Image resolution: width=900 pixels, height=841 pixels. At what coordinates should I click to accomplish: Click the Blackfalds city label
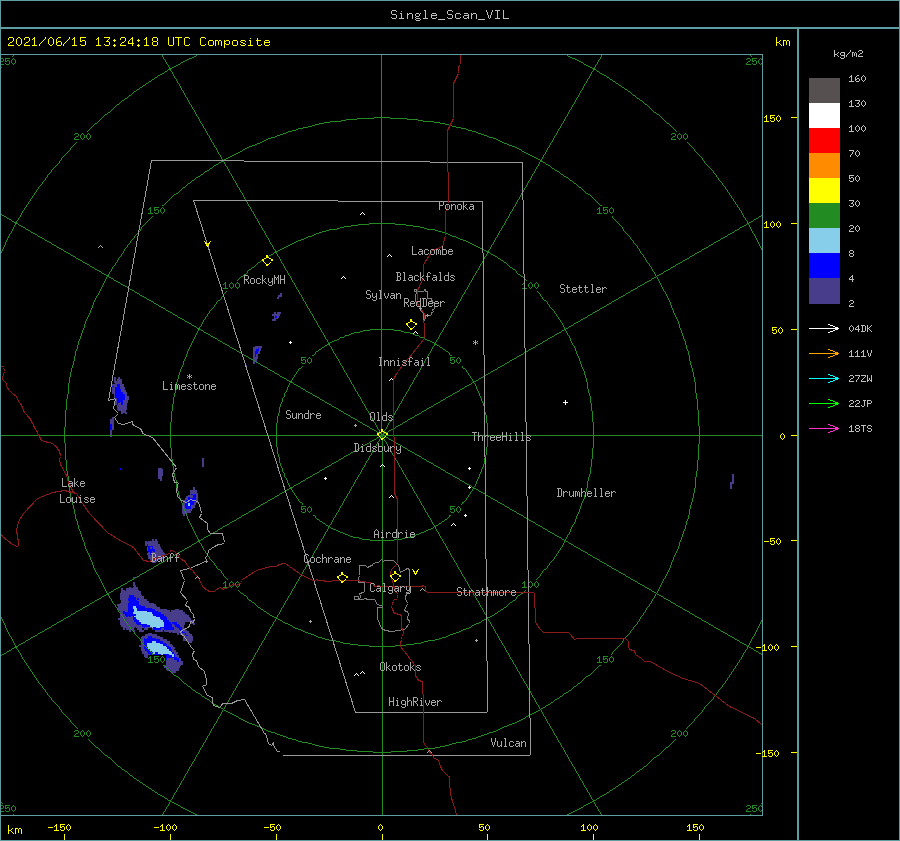[x=425, y=277]
